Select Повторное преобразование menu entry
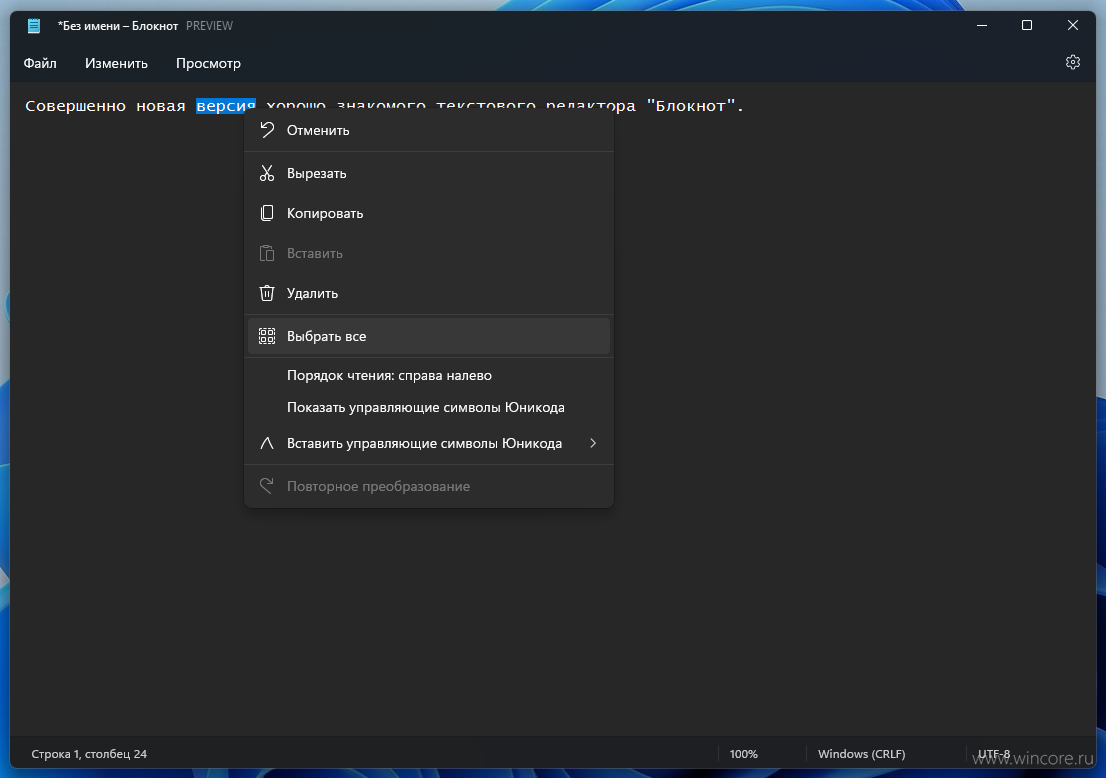 [x=429, y=486]
